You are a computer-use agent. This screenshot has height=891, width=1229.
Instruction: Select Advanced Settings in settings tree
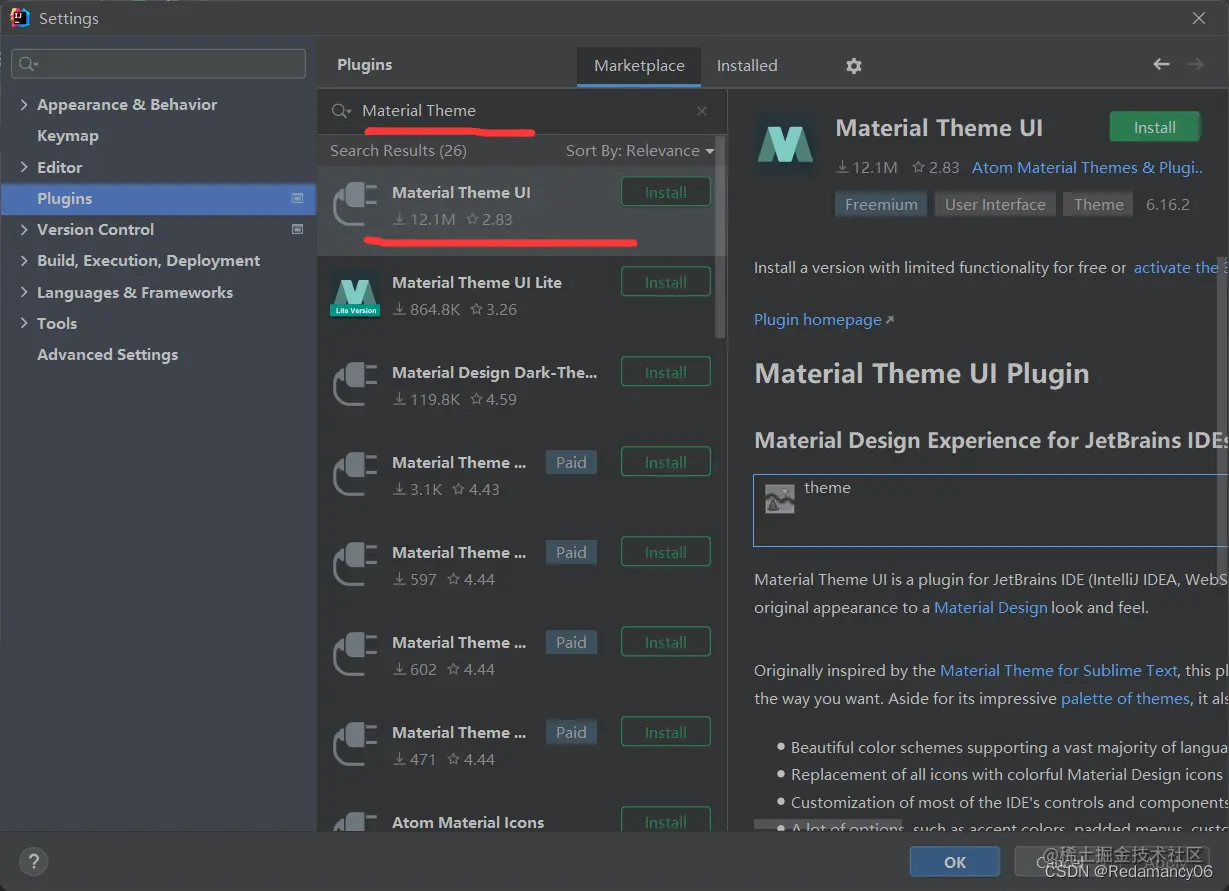107,354
